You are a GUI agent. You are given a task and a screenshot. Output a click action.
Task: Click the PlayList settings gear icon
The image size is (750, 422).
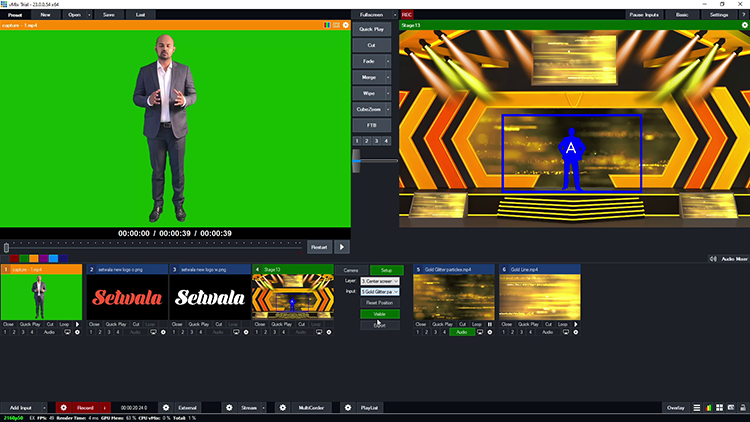[347, 408]
